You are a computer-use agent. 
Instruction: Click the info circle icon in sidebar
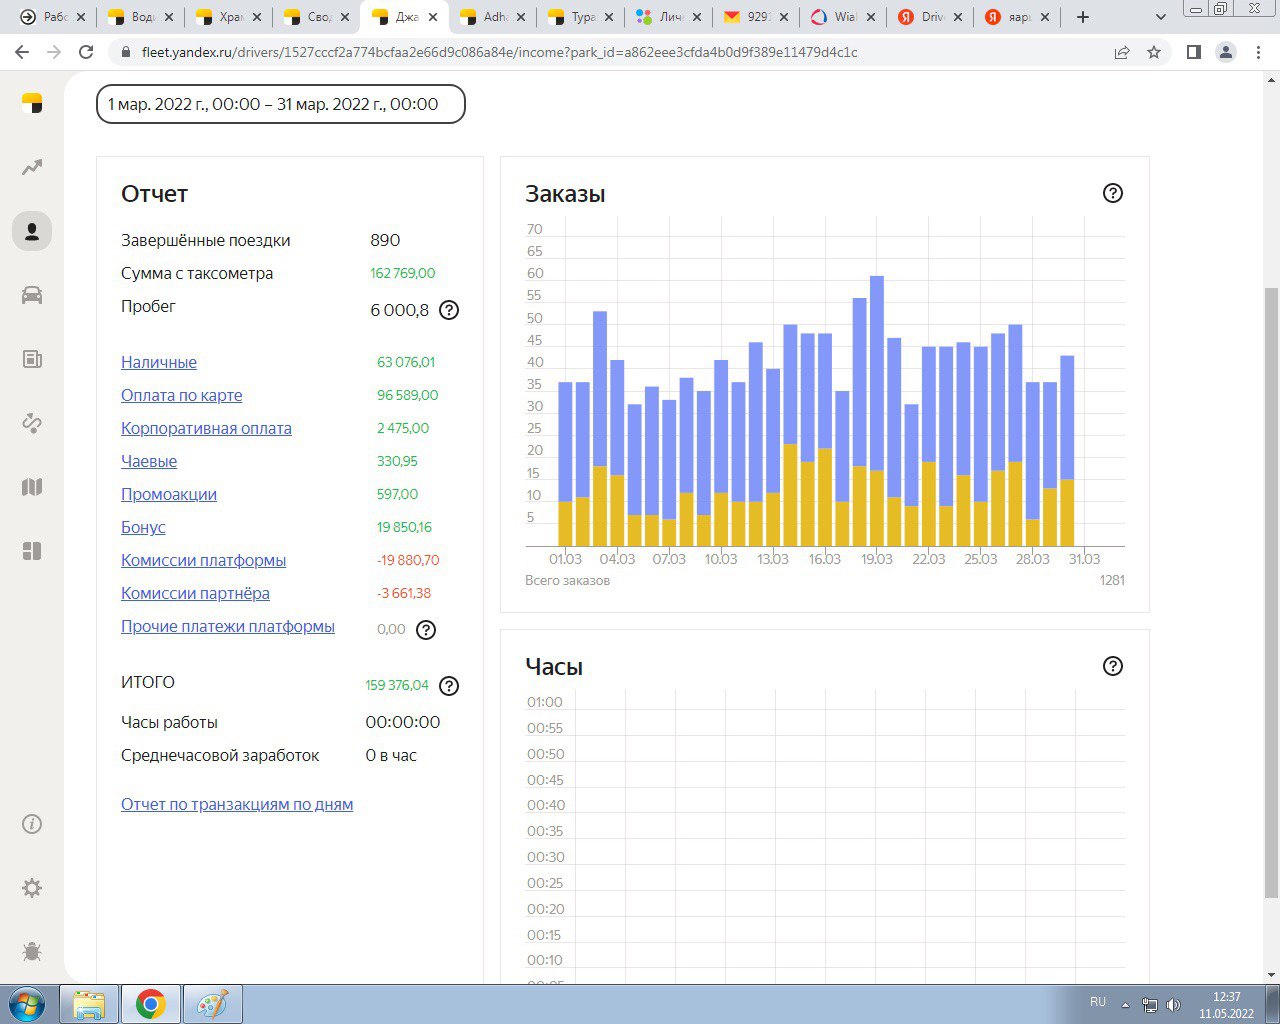coord(32,824)
